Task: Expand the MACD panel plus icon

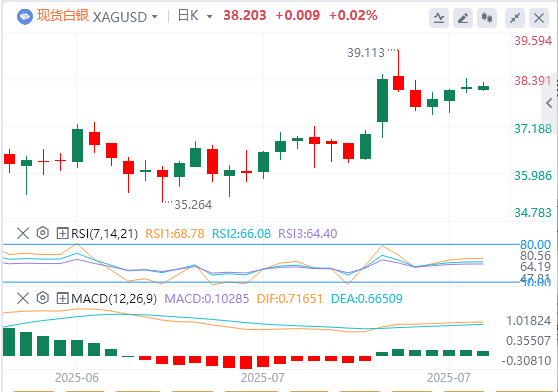Action: [x=62, y=298]
